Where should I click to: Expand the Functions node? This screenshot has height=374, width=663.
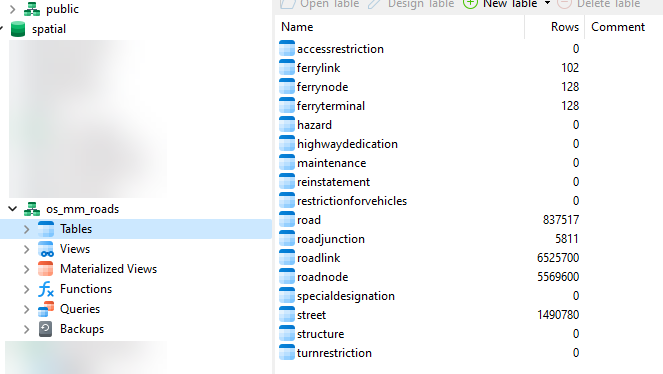27,289
